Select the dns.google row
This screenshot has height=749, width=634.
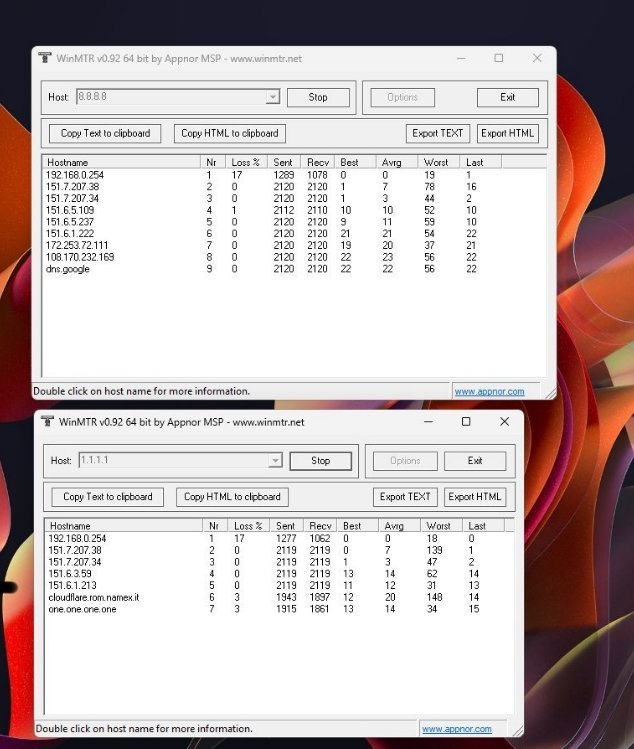pyautogui.click(x=68, y=269)
